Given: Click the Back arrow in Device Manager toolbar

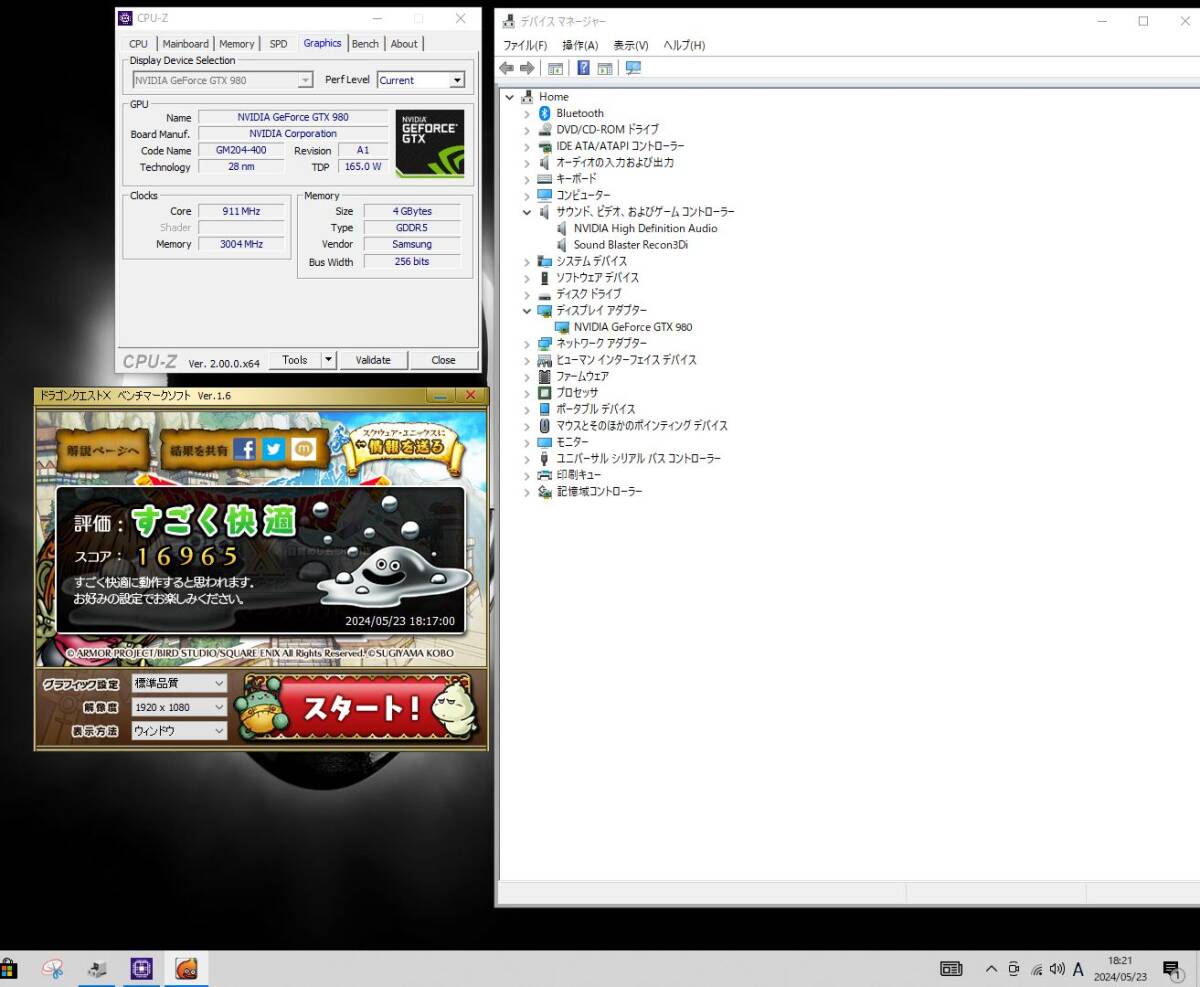Looking at the screenshot, I should pyautogui.click(x=507, y=68).
